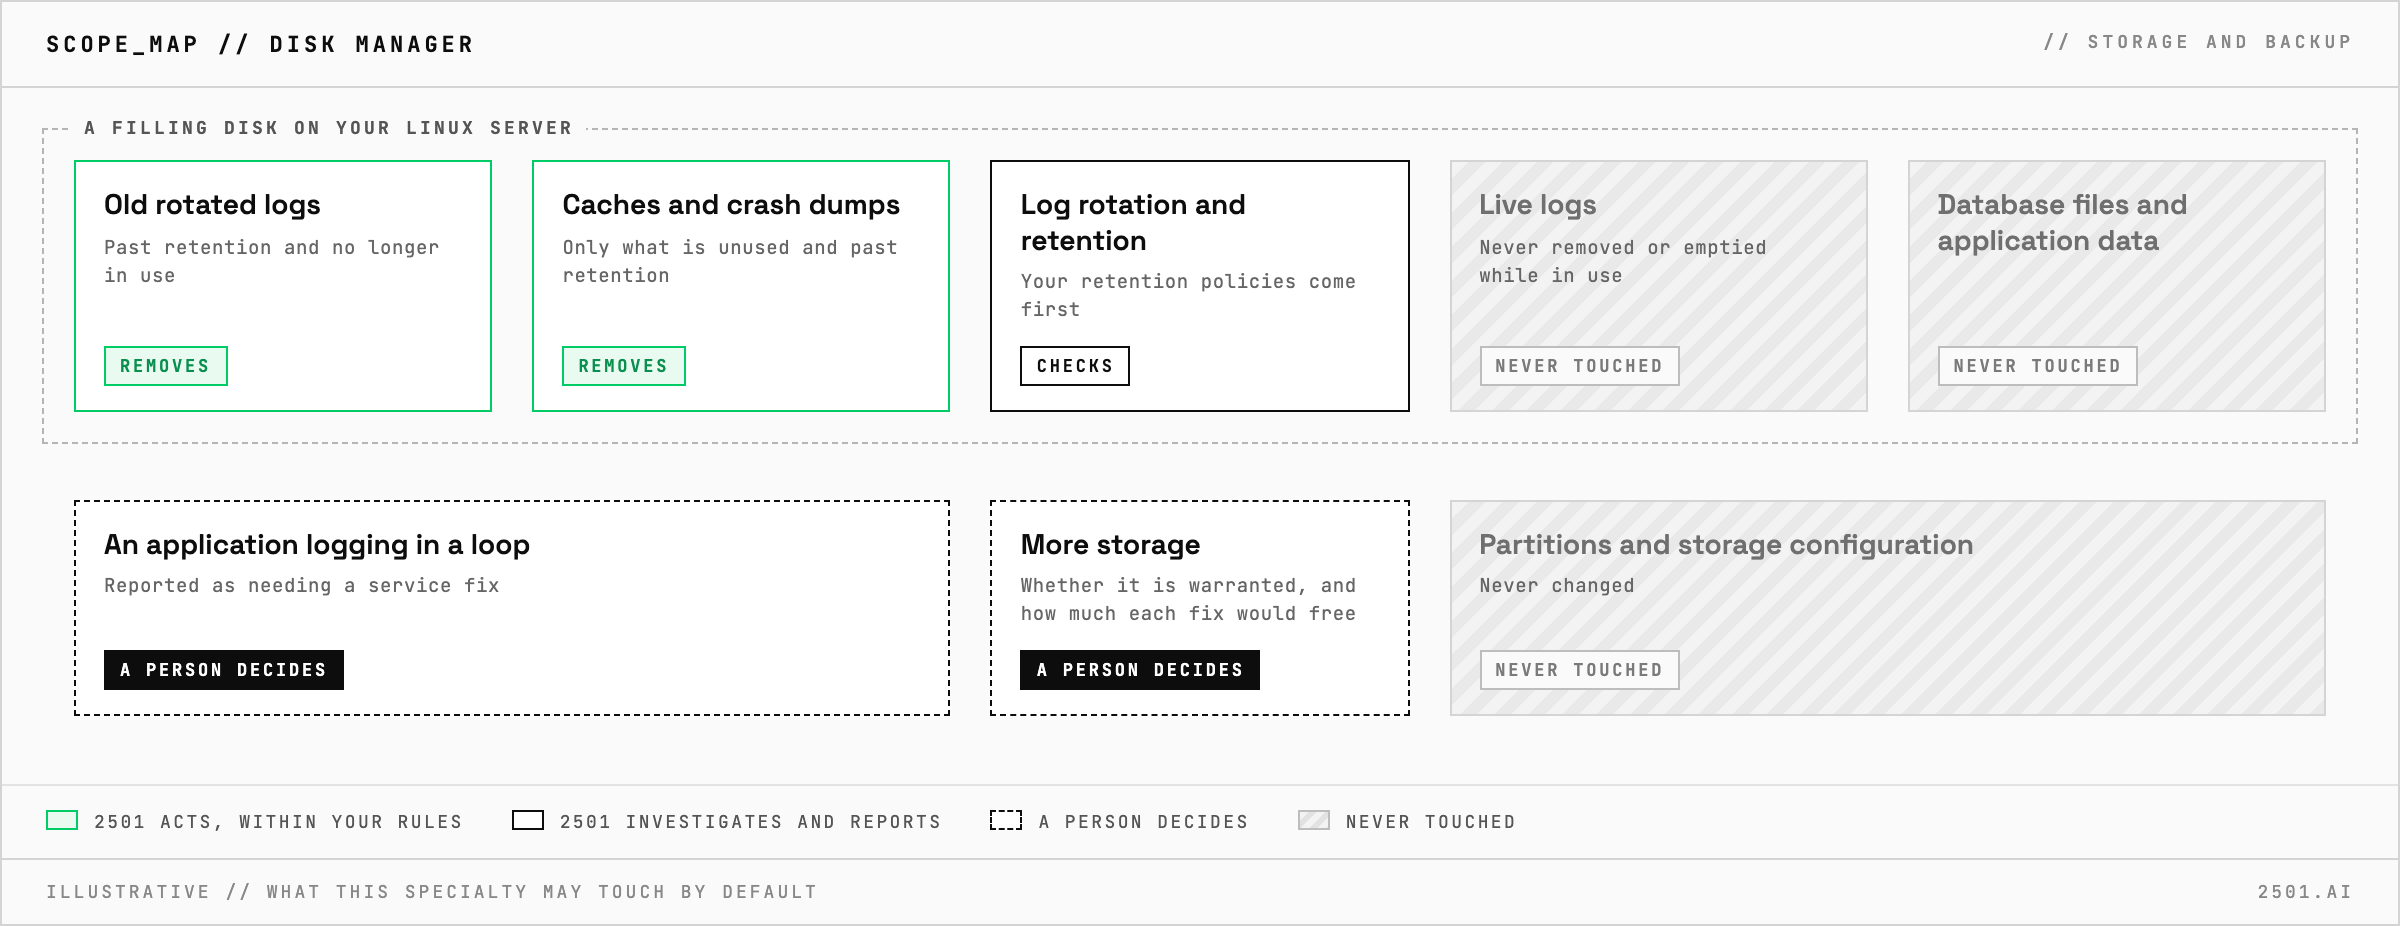This screenshot has height=926, width=2400.
Task: Click A PERSON DECIDES badge under More storage
Action: [x=1140, y=670]
